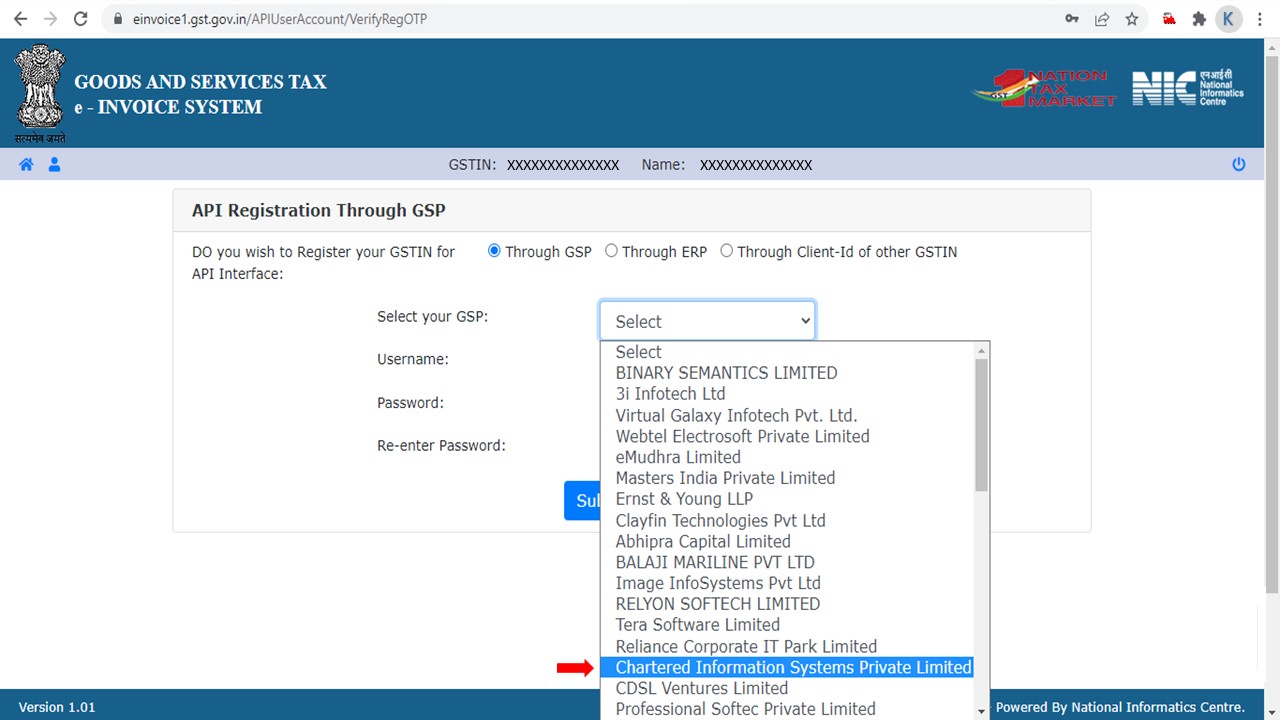Click the Username label
Viewport: 1280px width, 720px height.
413,359
